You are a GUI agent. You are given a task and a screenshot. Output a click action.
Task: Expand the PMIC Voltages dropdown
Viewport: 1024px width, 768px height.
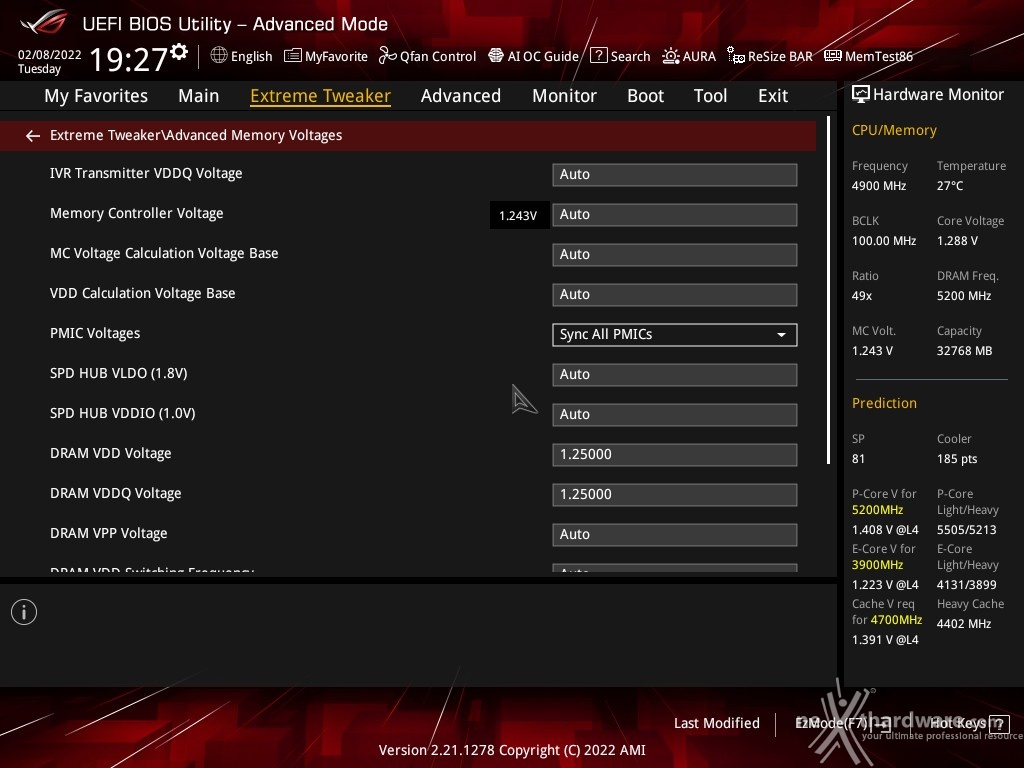[x=675, y=334]
